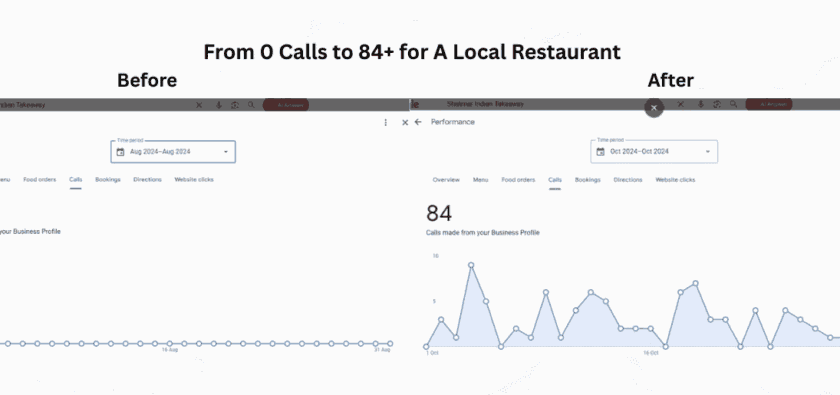This screenshot has height=395, width=840.
Task: Open the three-dot menu in the Before panel
Action: point(385,123)
